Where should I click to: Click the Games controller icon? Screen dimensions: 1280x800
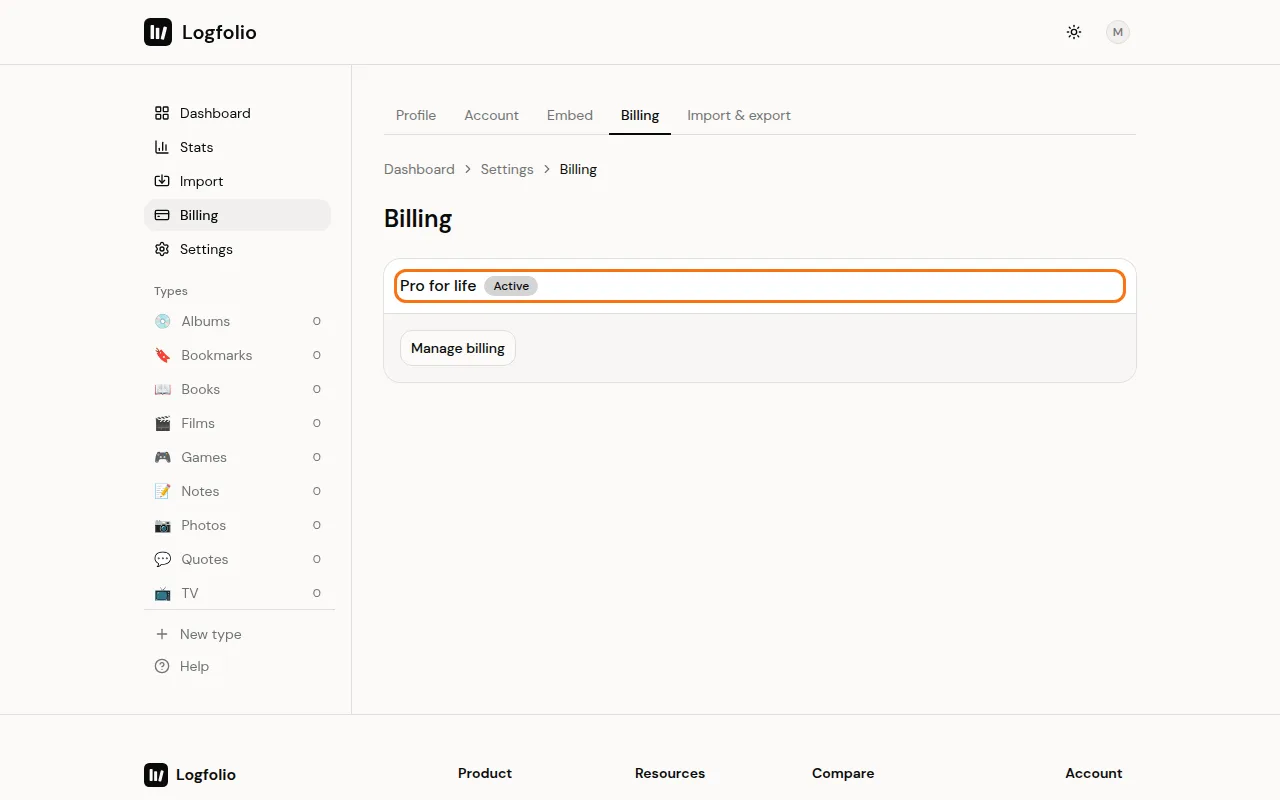tap(162, 457)
